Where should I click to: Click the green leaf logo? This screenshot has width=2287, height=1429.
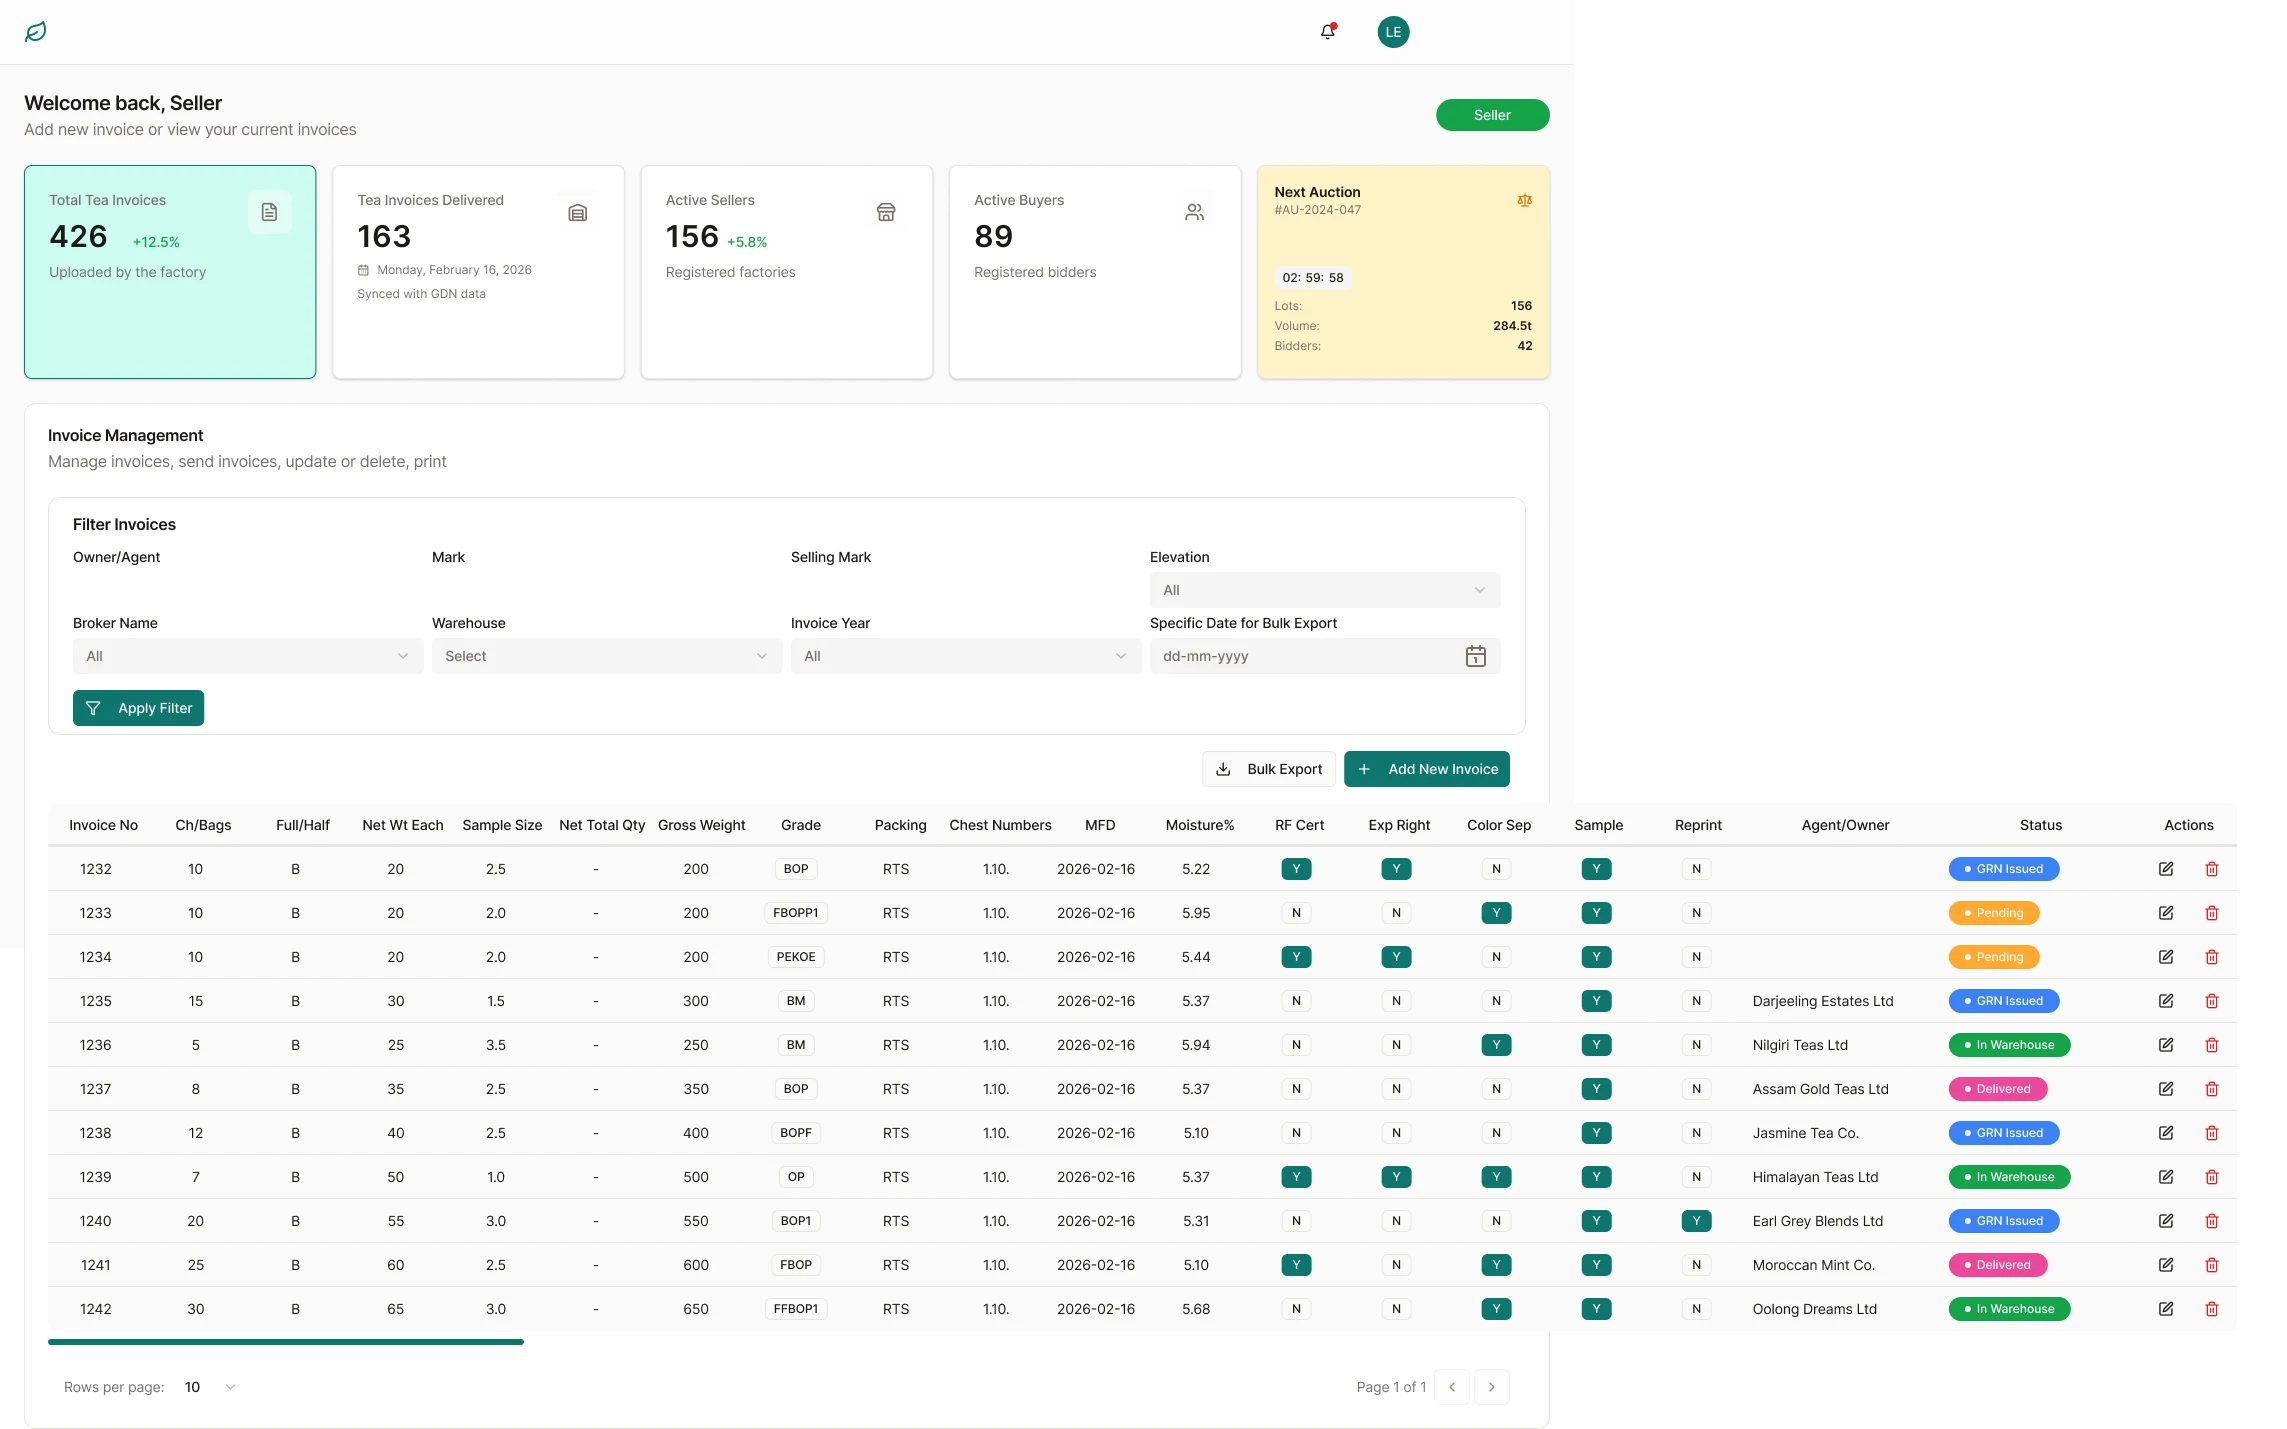36,32
